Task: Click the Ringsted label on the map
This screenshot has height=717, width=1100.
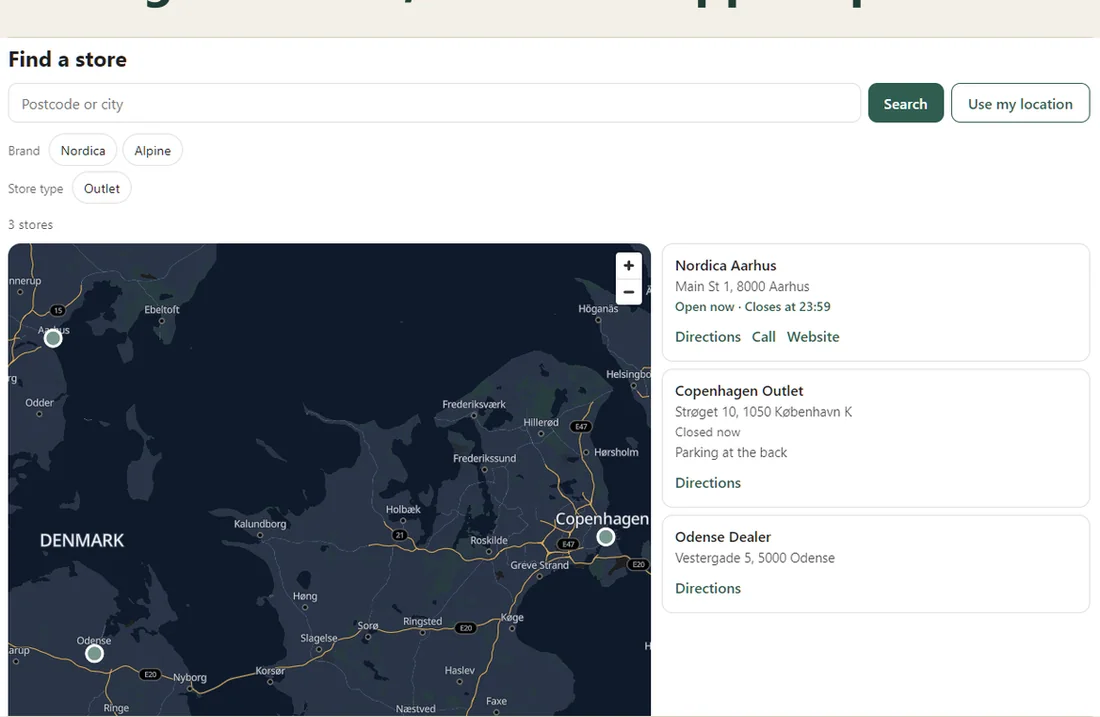Action: [422, 621]
